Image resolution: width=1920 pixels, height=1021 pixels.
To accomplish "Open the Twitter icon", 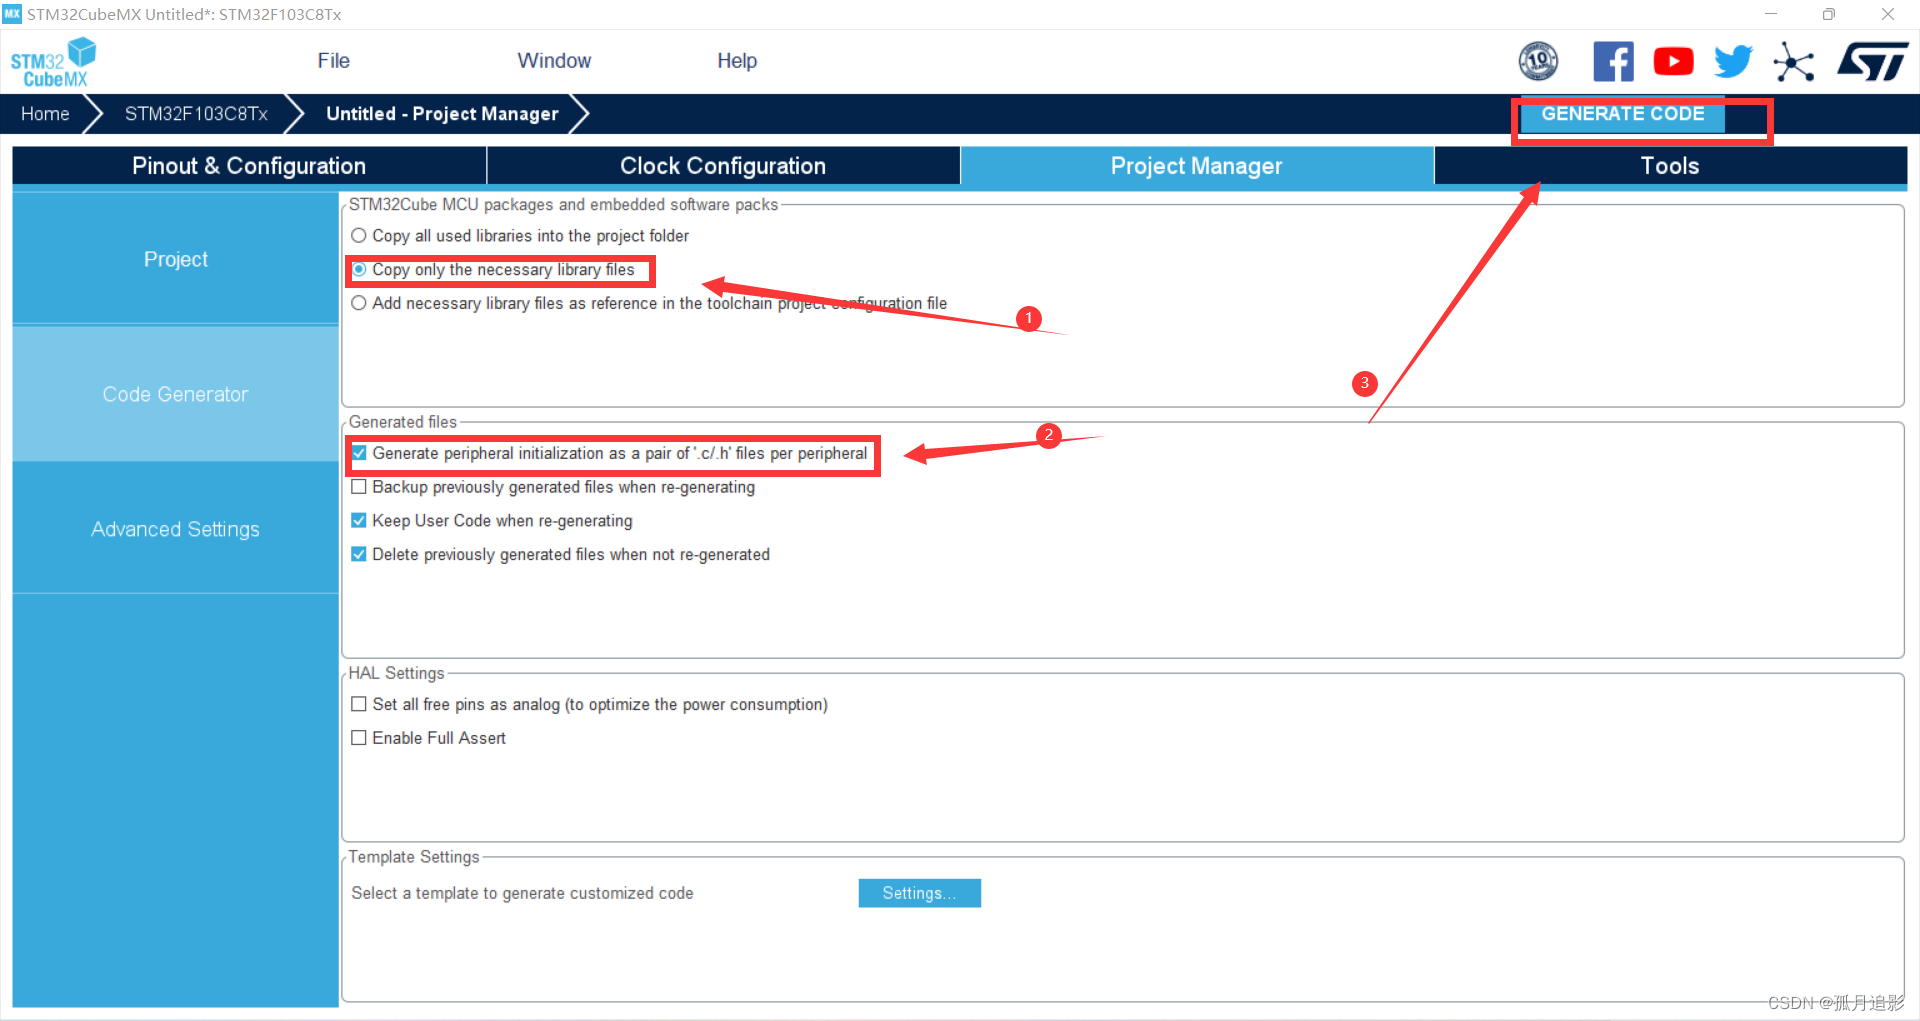I will coord(1733,62).
